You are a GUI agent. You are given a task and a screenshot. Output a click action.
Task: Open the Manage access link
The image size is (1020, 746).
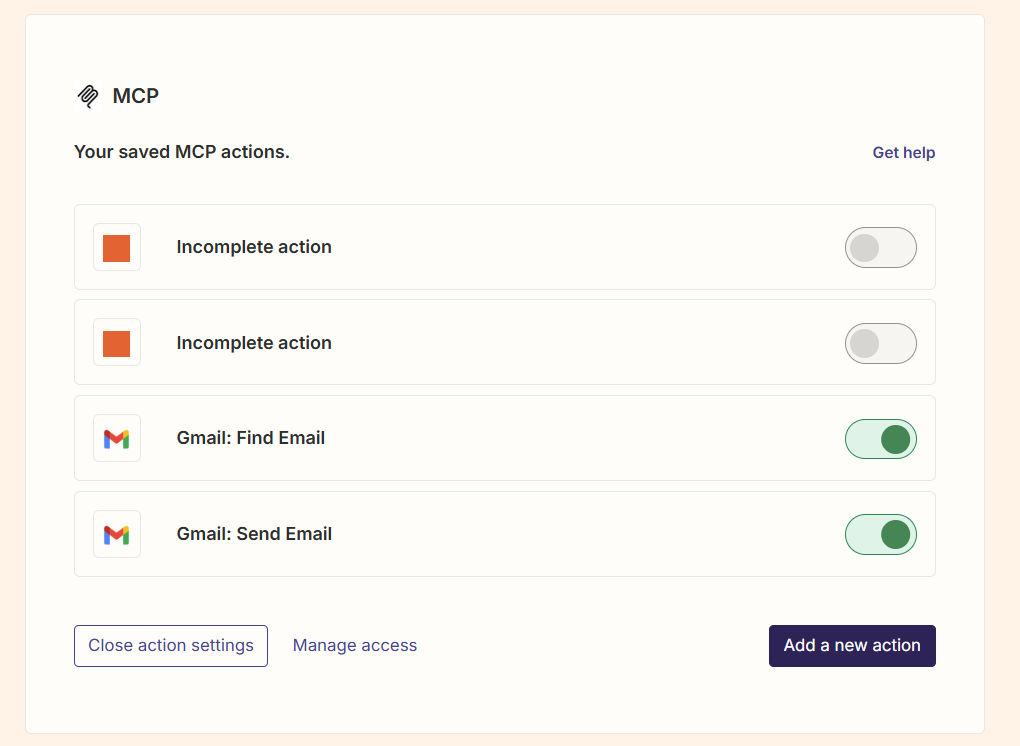[x=355, y=645]
